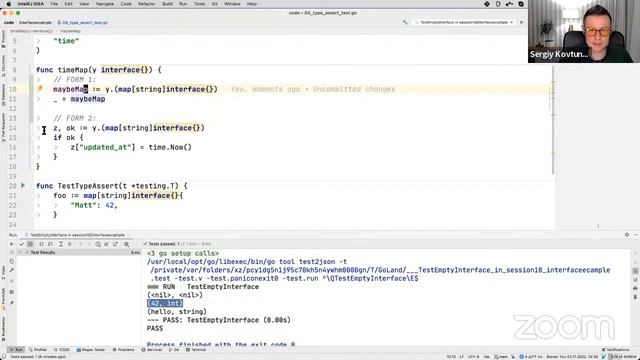Click the memory indicator in status bar
Viewport: 640px width, 360px height.
(x=623, y=357)
